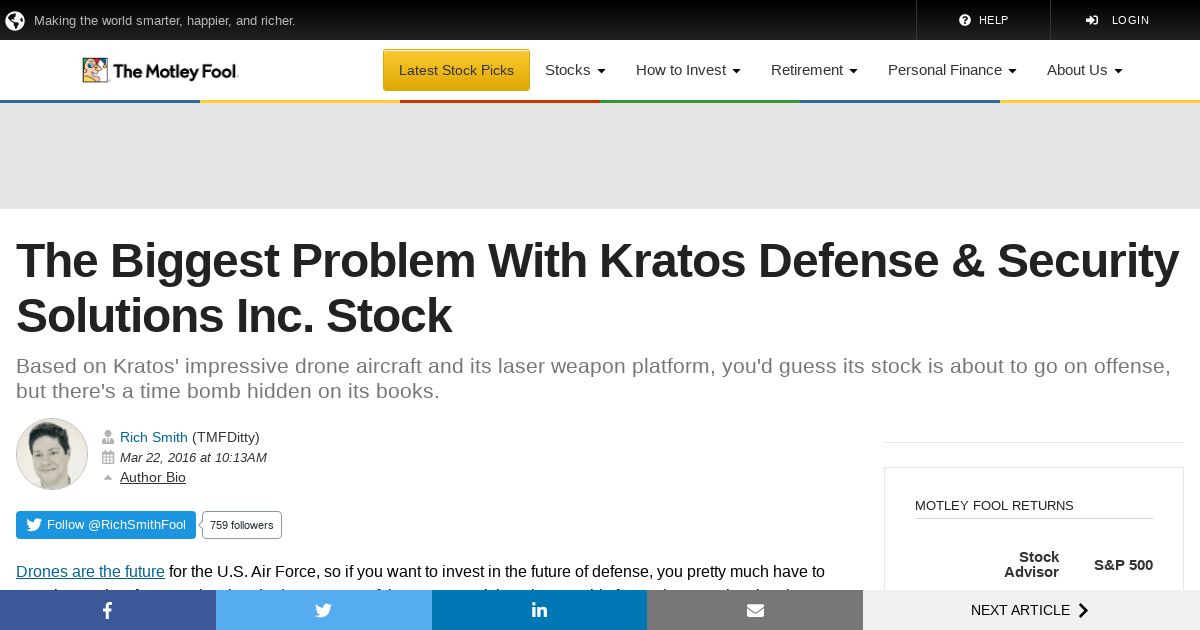Expand the About Us menu
This screenshot has height=630, width=1200.
pos(1084,70)
